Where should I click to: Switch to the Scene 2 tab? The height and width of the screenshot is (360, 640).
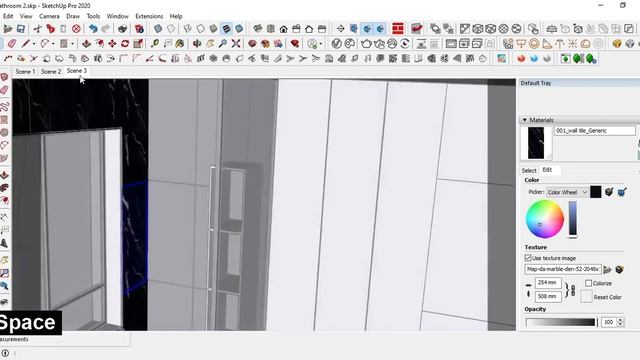click(51, 71)
